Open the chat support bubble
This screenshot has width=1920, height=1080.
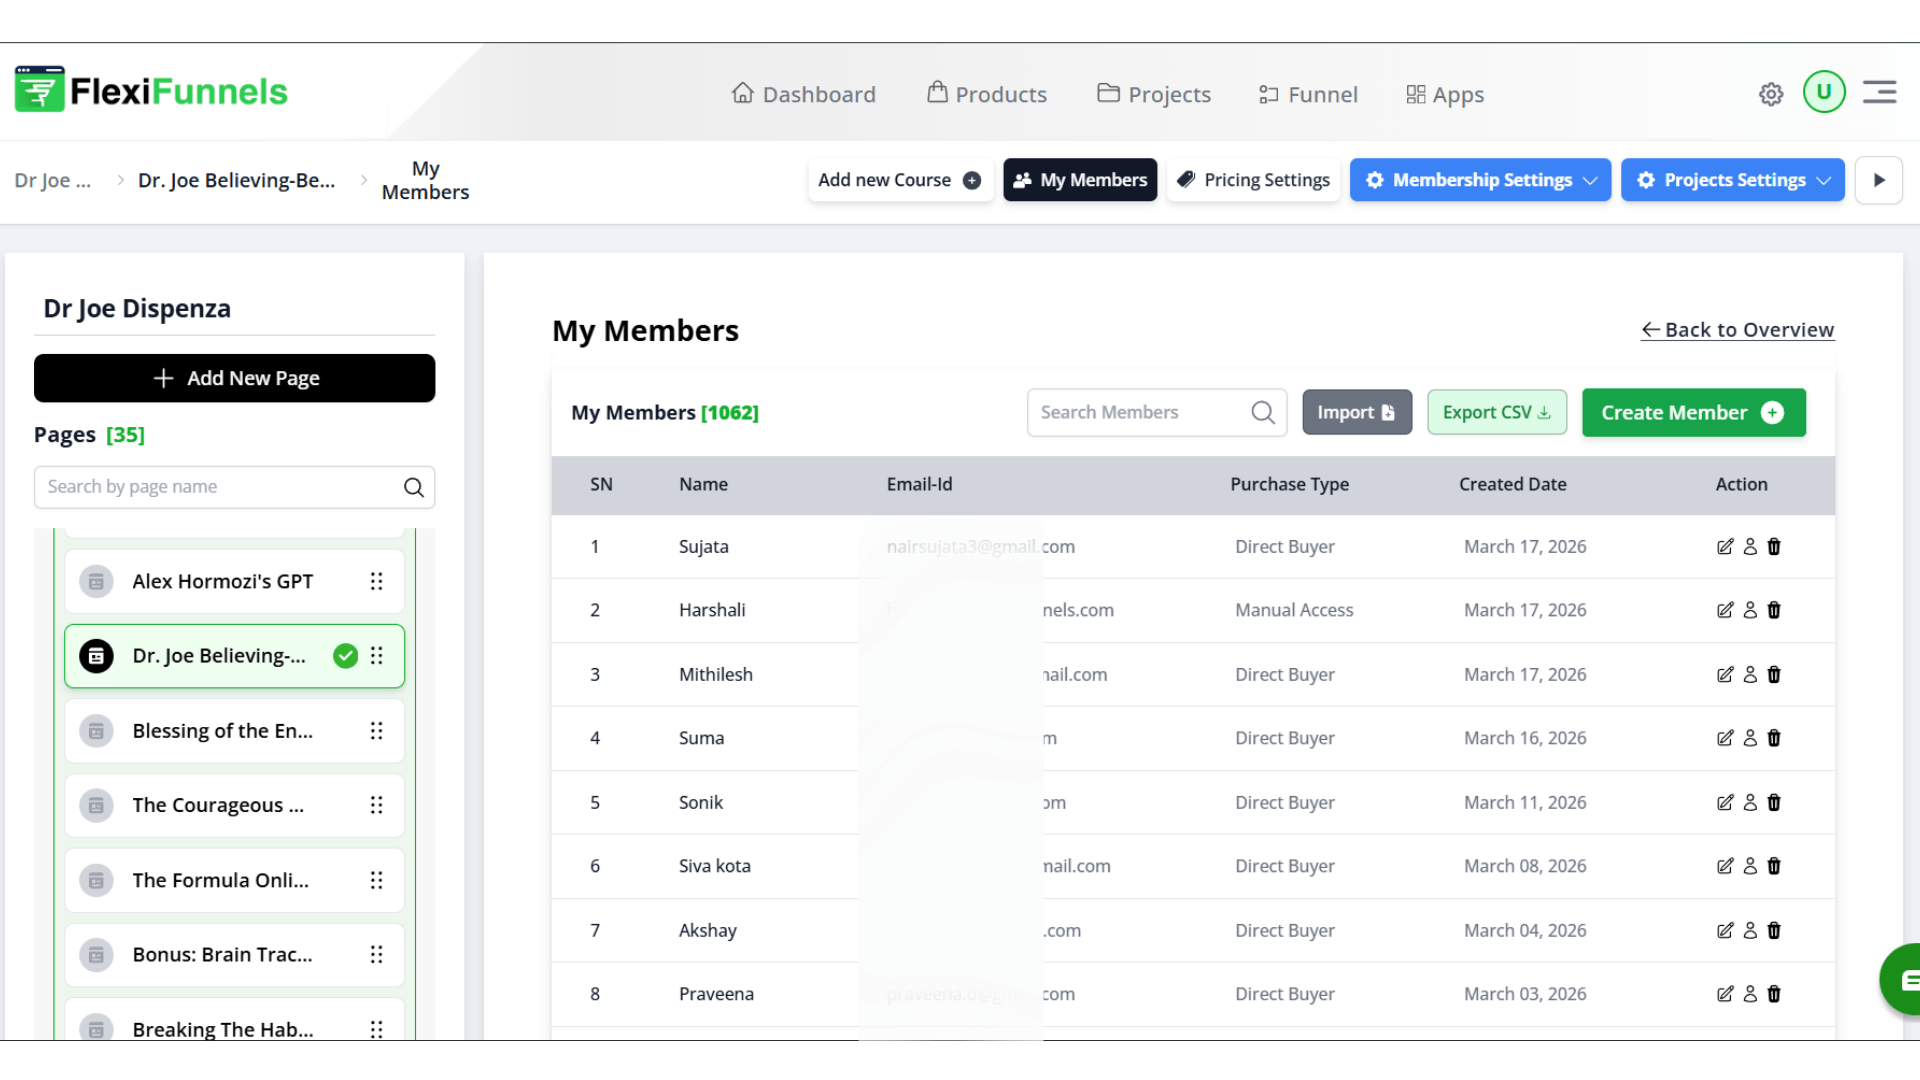pyautogui.click(x=1905, y=980)
